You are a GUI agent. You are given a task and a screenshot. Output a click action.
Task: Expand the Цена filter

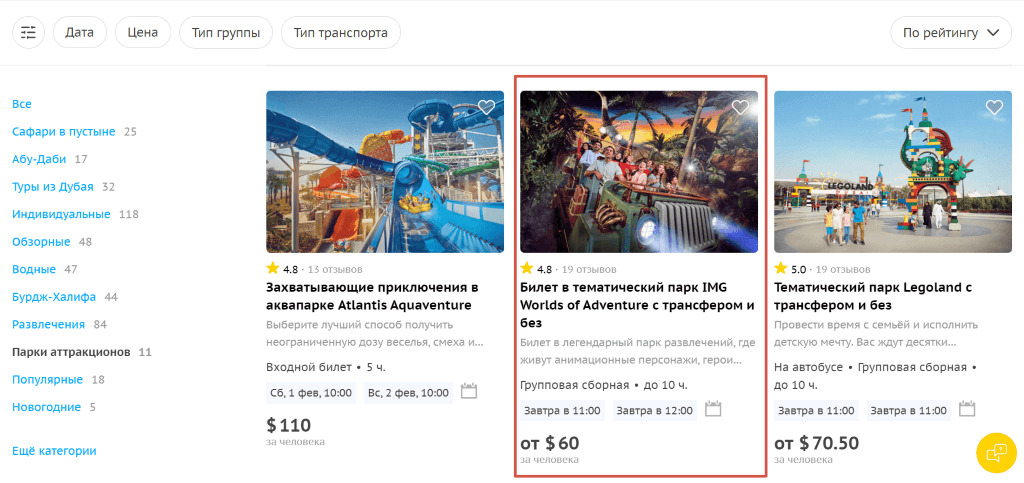pyautogui.click(x=143, y=33)
